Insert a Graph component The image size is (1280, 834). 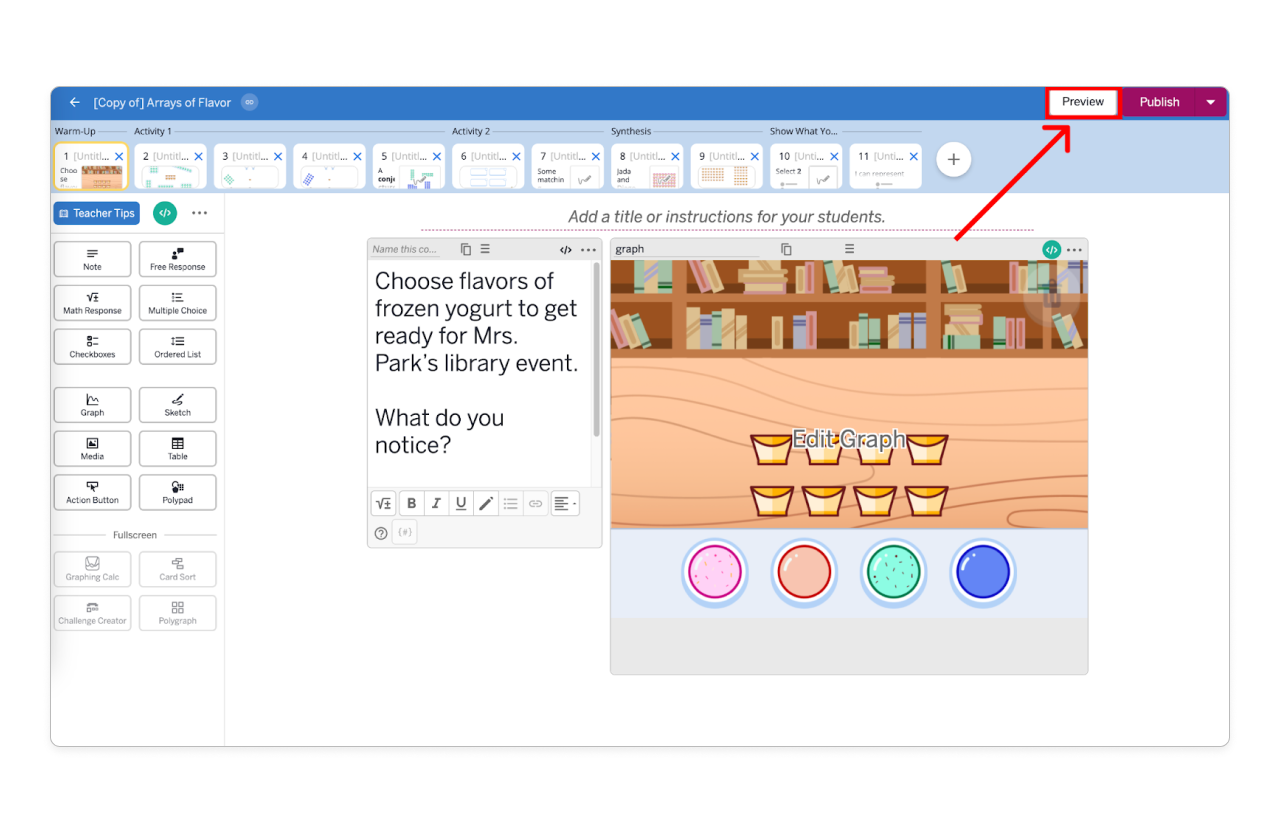coord(92,405)
